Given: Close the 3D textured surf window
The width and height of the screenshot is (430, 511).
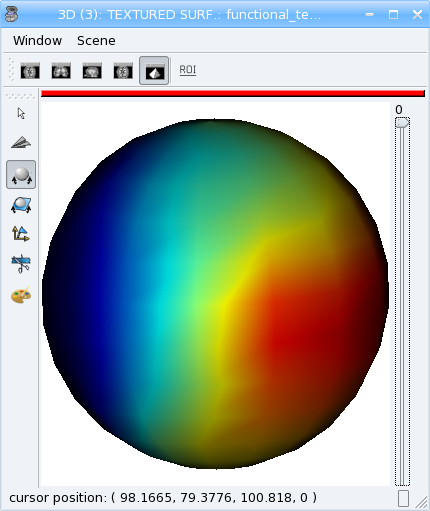Looking at the screenshot, I should [x=417, y=14].
